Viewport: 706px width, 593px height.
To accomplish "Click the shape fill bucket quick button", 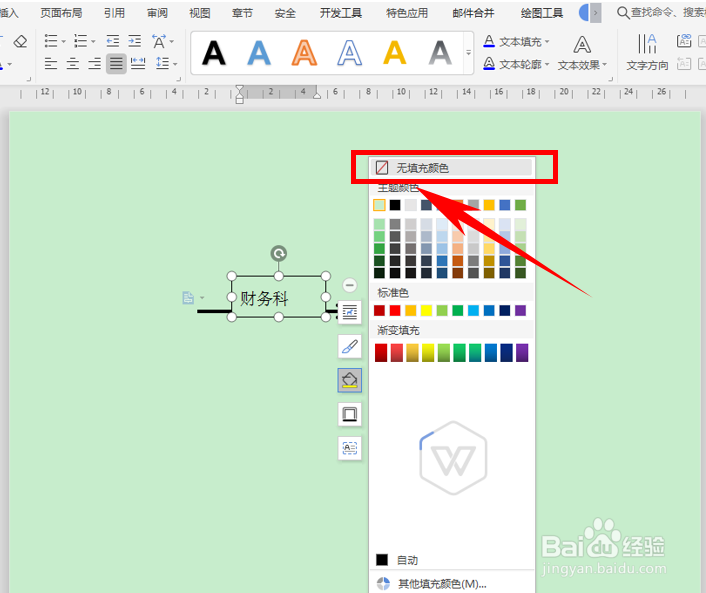I will click(350, 380).
